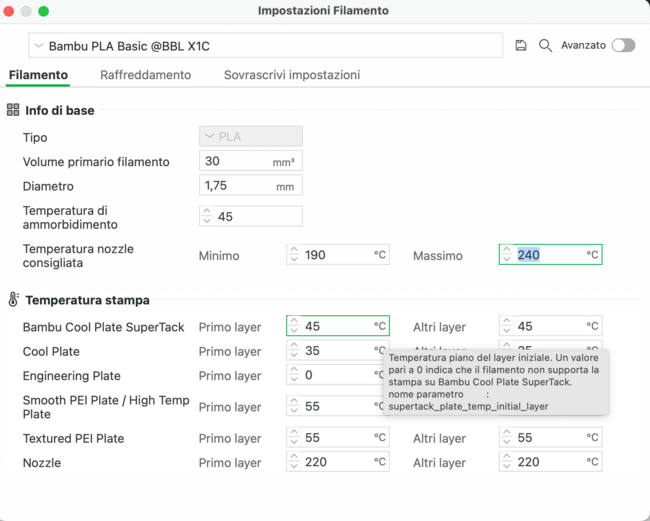This screenshot has width=650, height=521.
Task: Open the Bambu PLA Basic preset dropdown
Action: 266,46
